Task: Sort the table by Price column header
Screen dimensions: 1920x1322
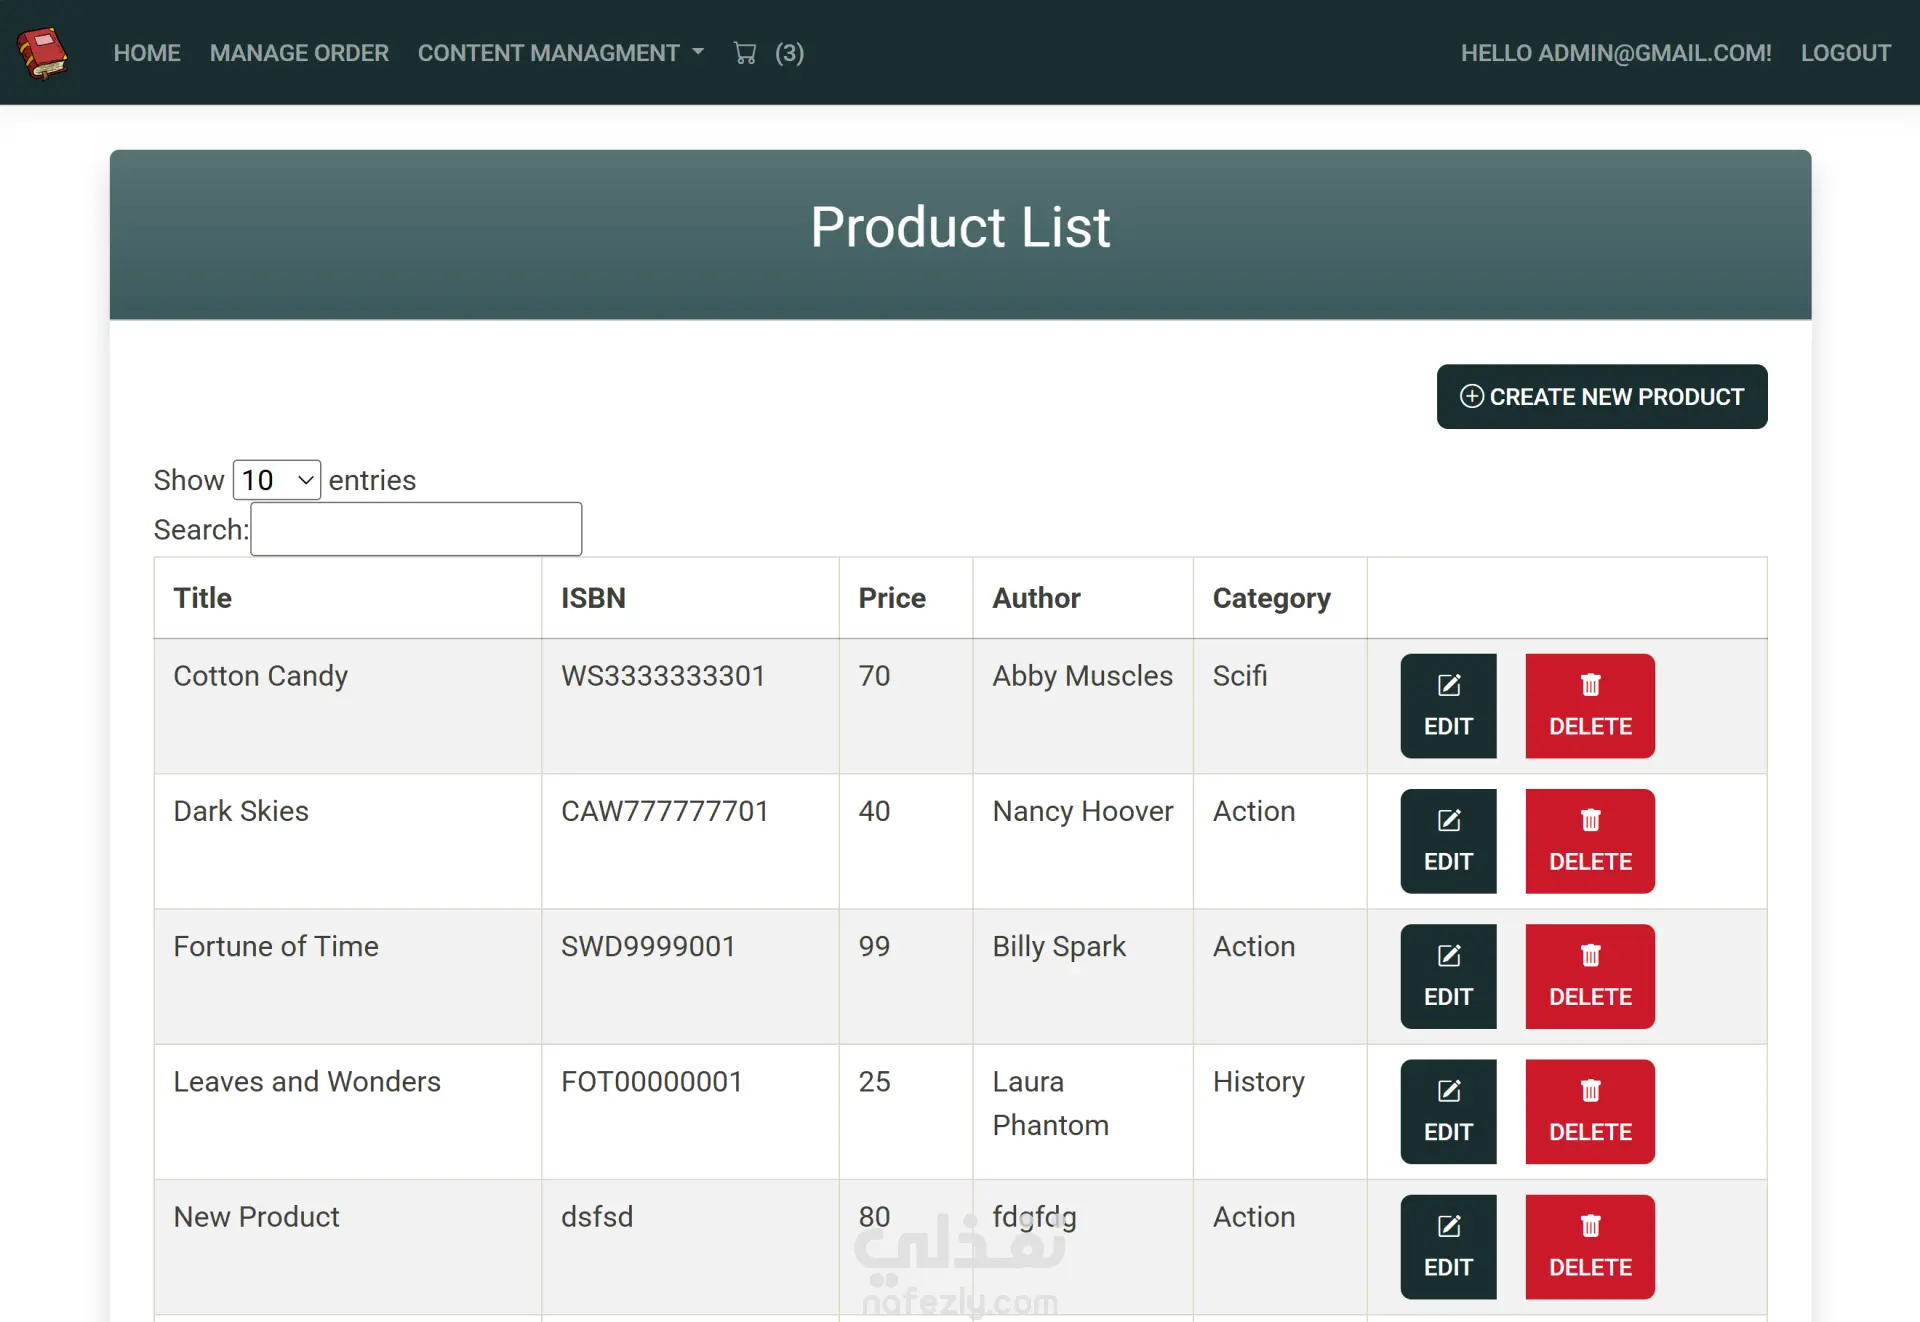Action: click(892, 598)
